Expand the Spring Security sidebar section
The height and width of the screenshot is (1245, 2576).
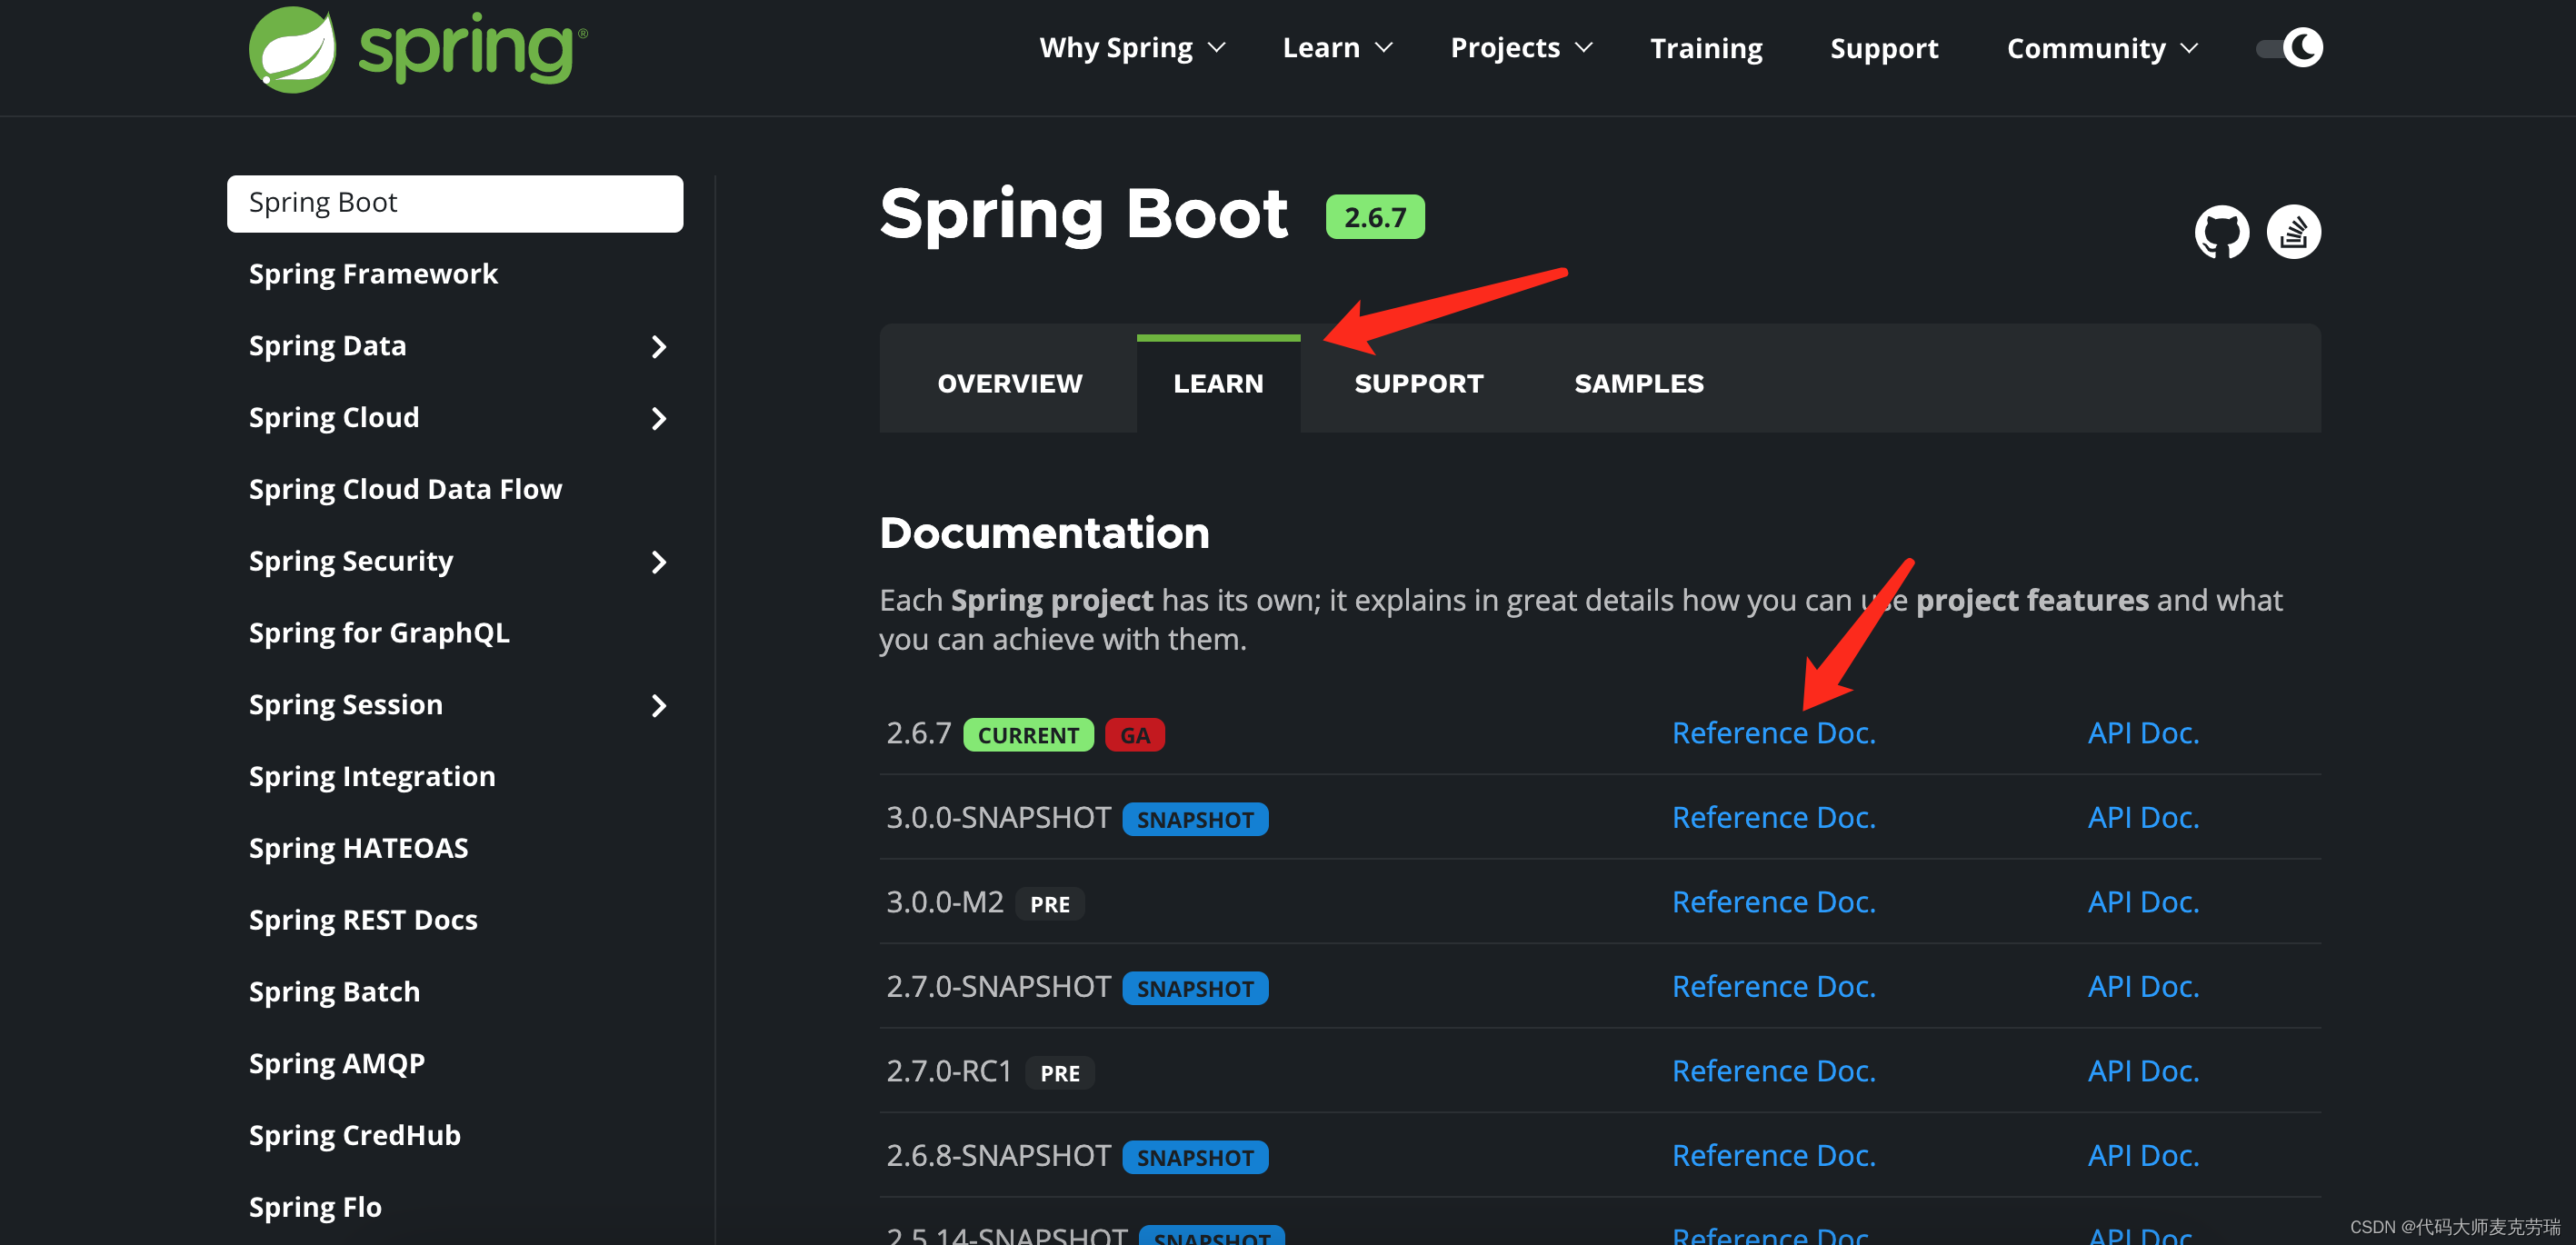(659, 562)
